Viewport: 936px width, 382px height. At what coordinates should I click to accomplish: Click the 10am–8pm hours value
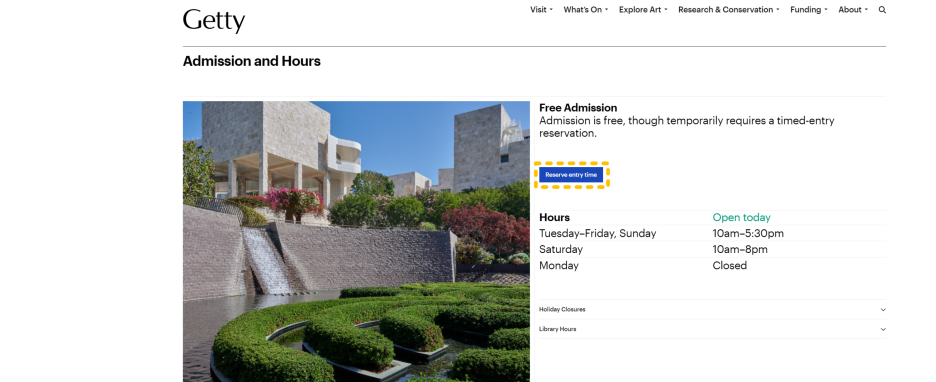coord(740,249)
